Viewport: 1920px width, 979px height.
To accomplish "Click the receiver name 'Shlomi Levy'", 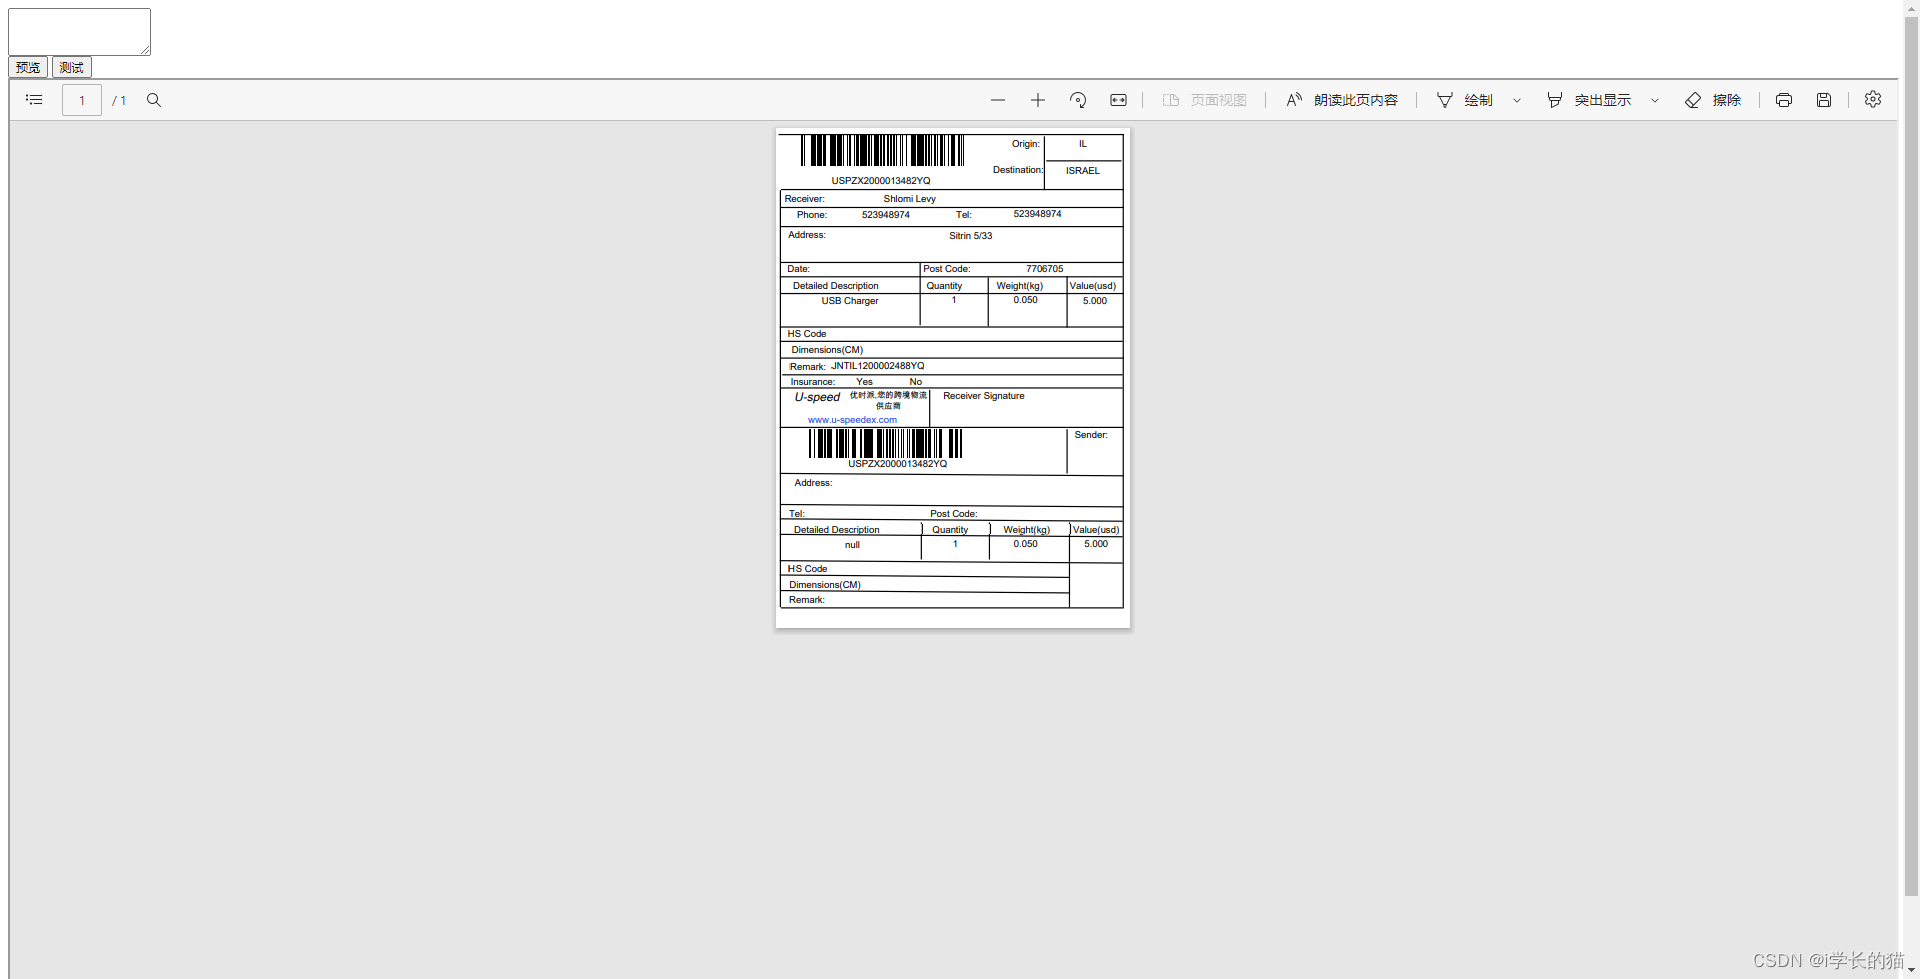I will [909, 199].
